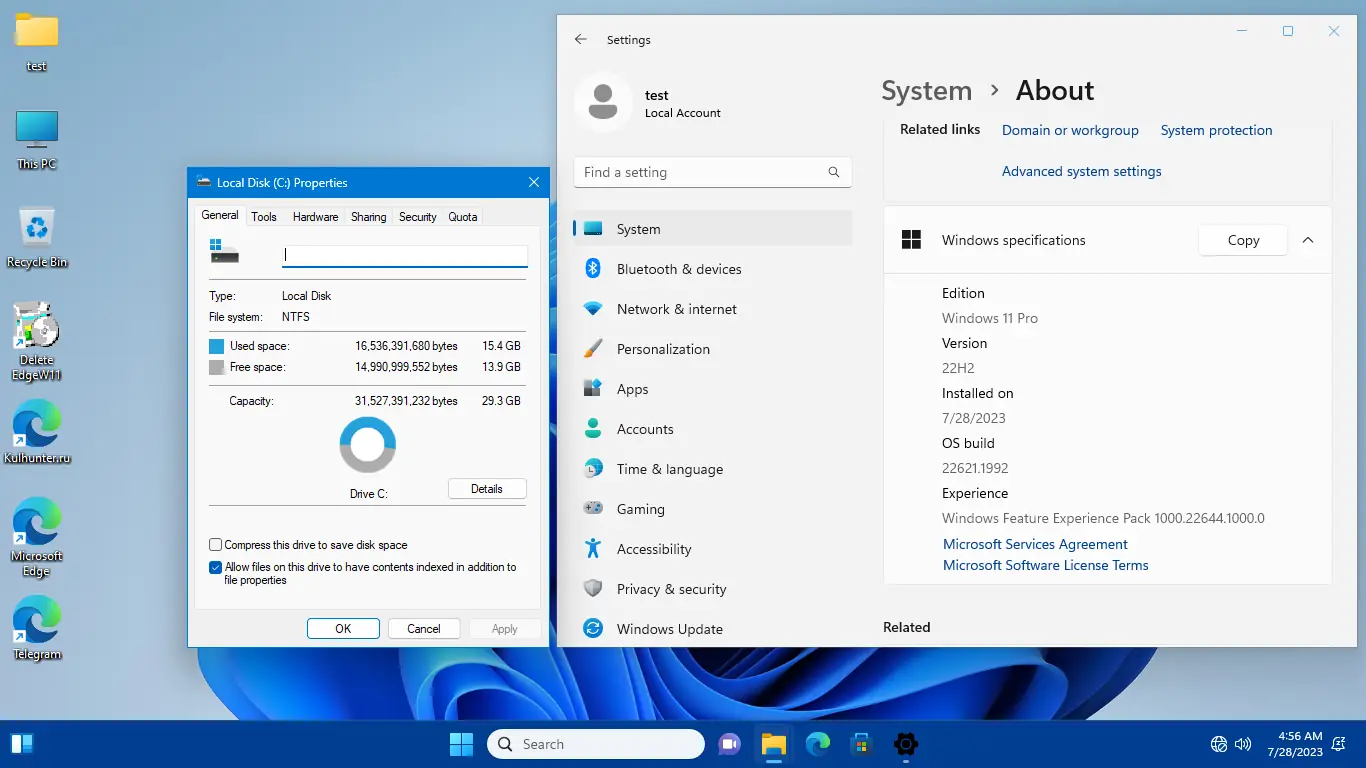This screenshot has width=1366, height=768.
Task: Open Privacy & security settings
Action: pos(671,589)
